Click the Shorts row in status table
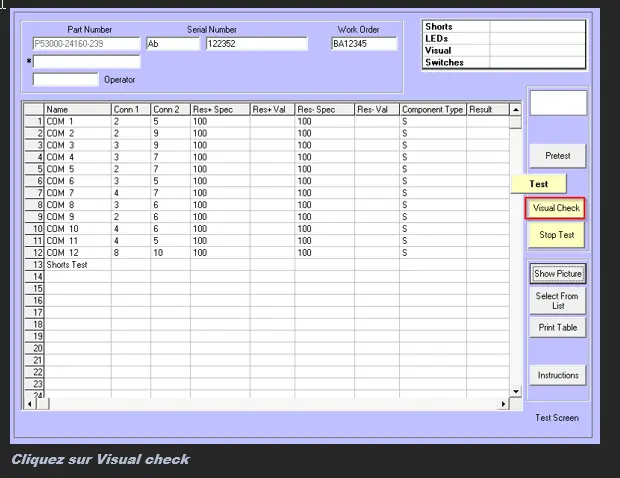This screenshot has width=620, height=478. tap(504, 27)
